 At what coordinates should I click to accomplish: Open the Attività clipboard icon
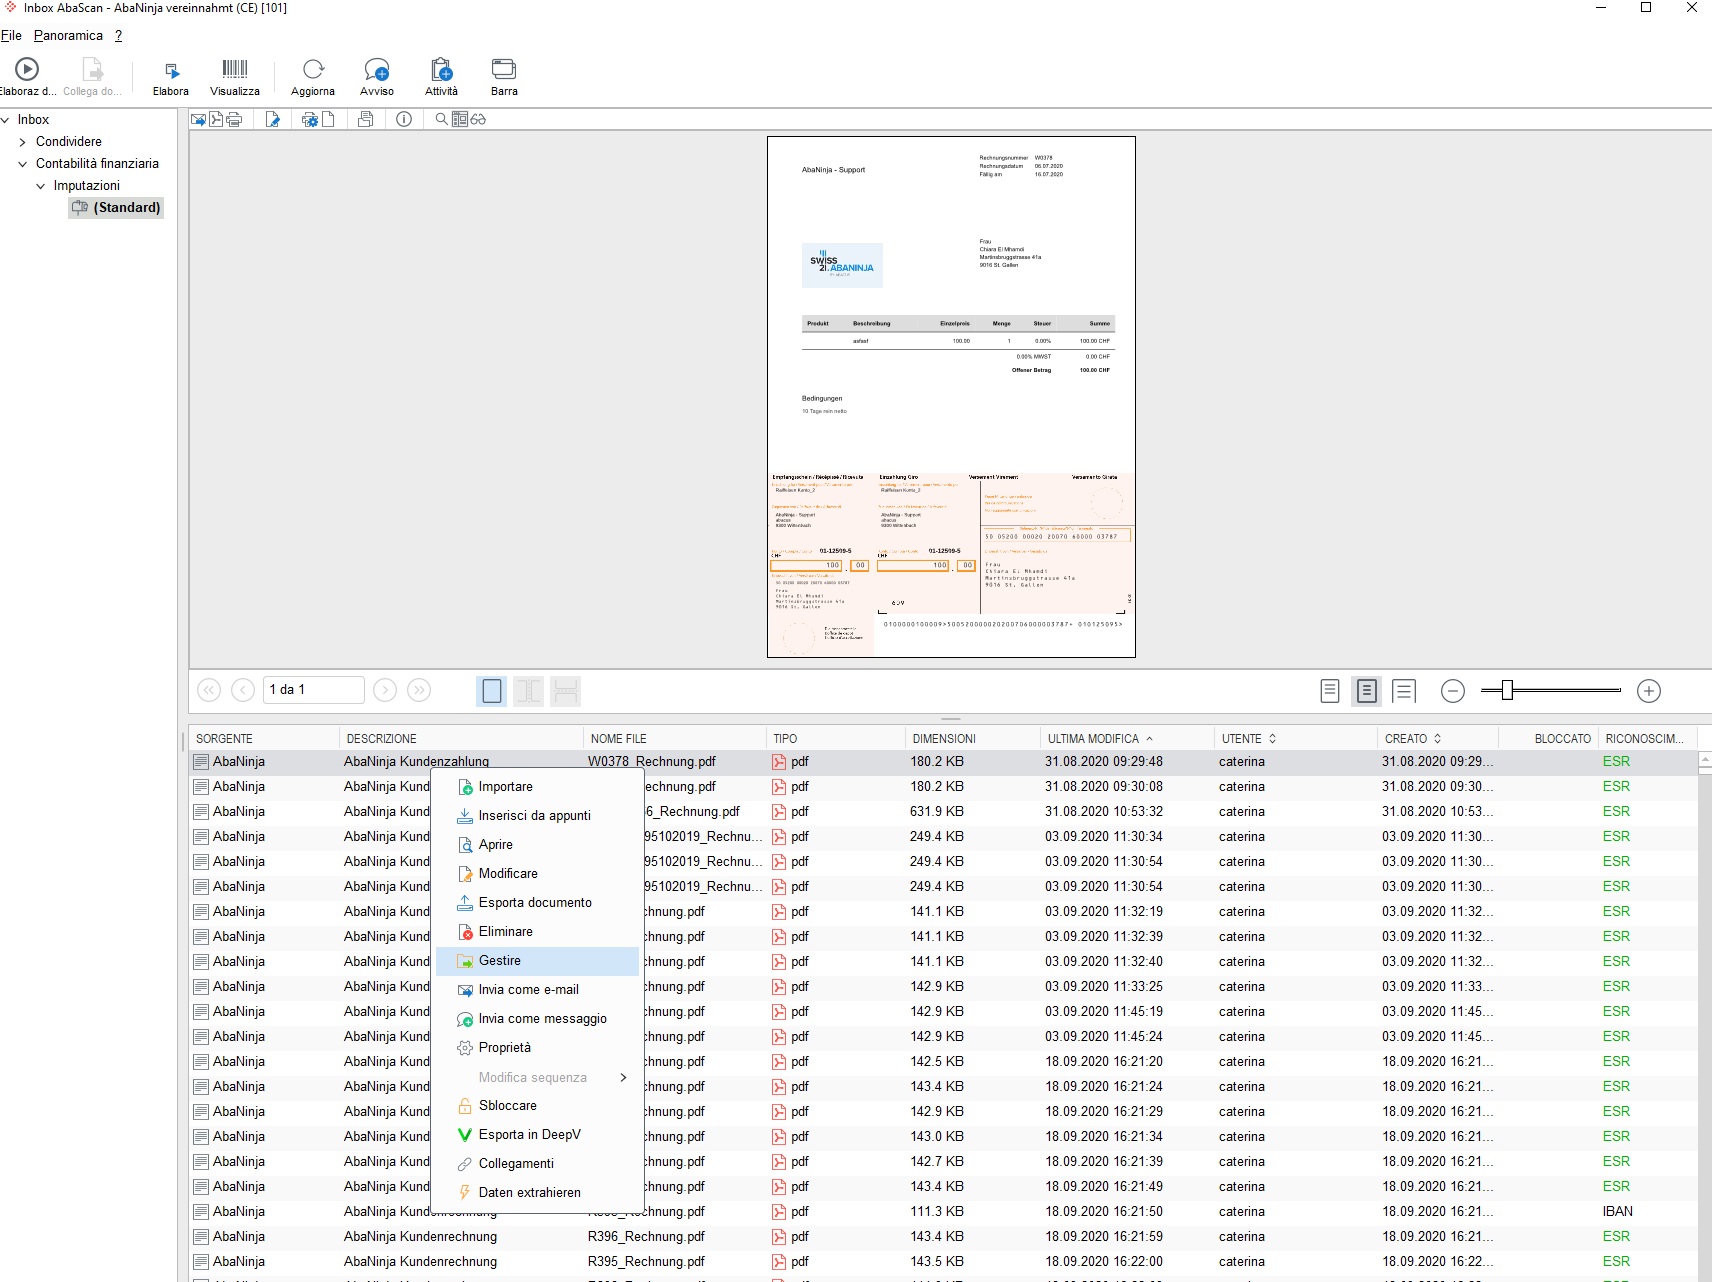tap(441, 69)
